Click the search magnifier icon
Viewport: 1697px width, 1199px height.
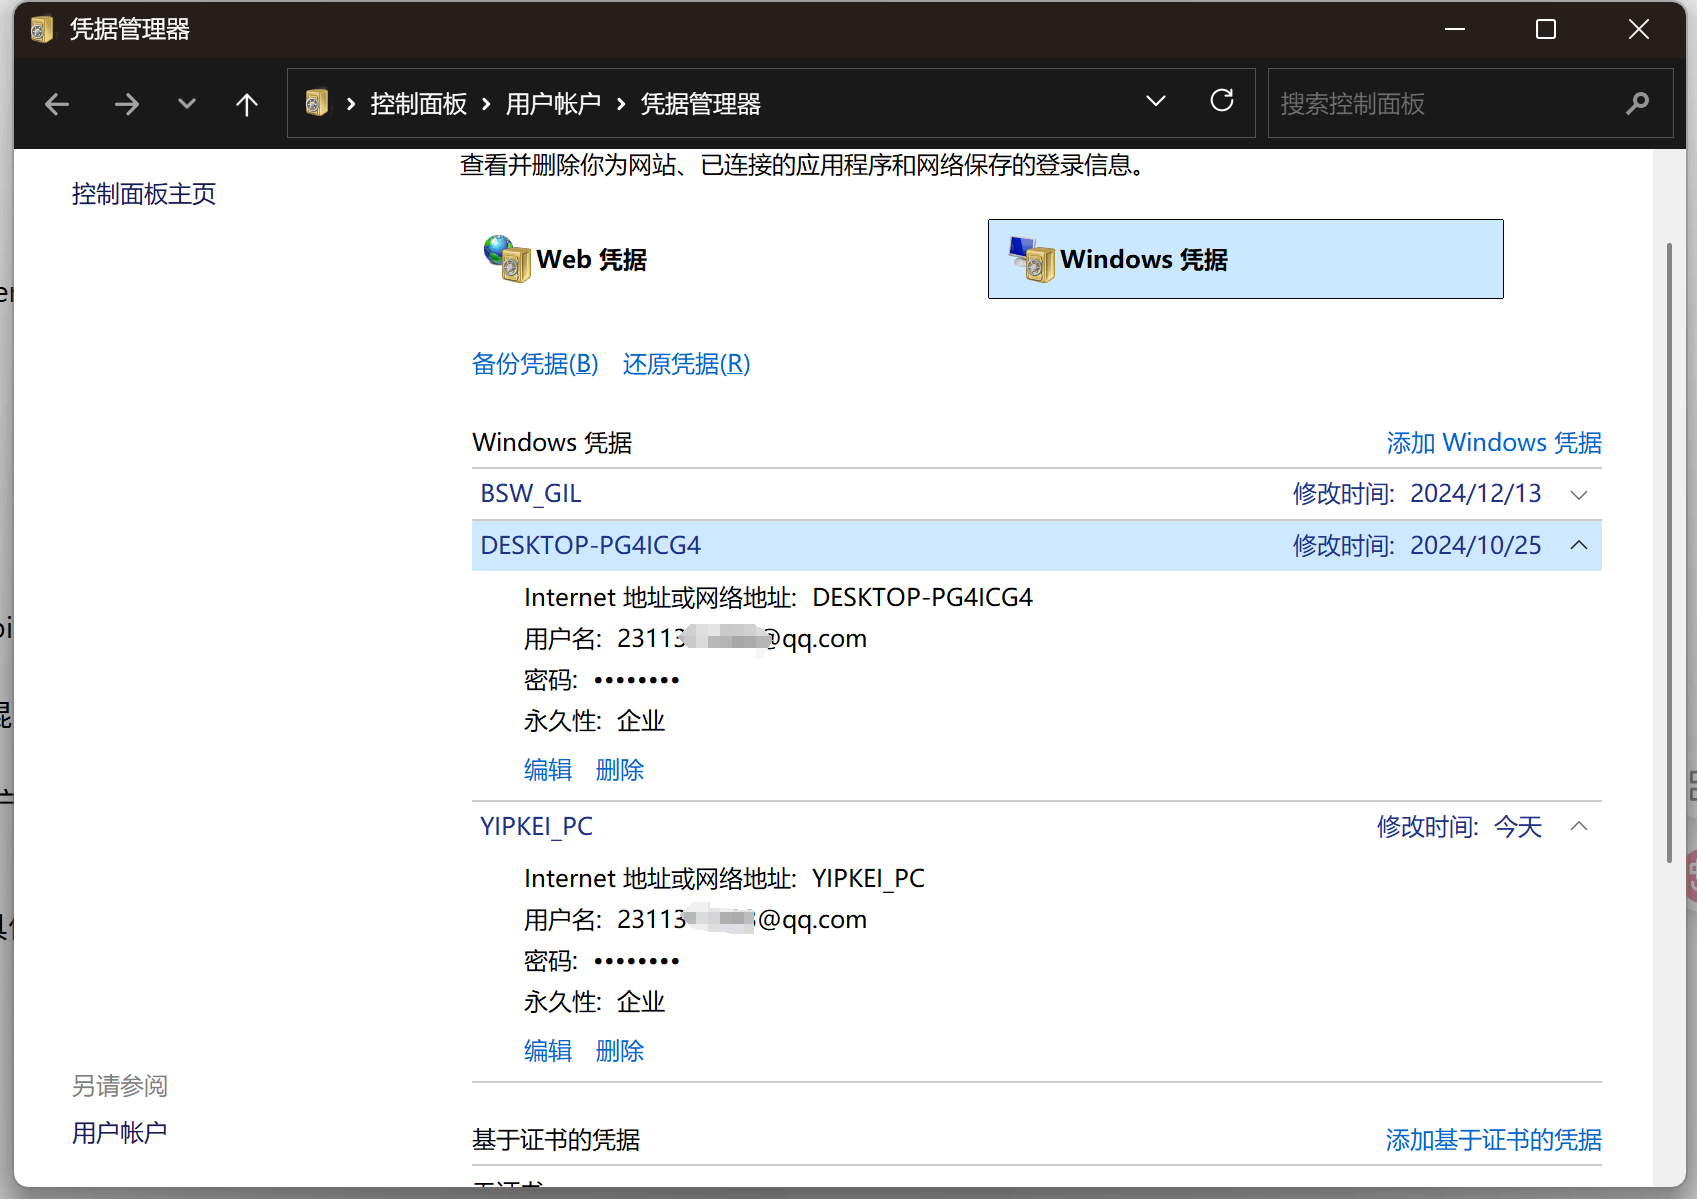coord(1637,103)
